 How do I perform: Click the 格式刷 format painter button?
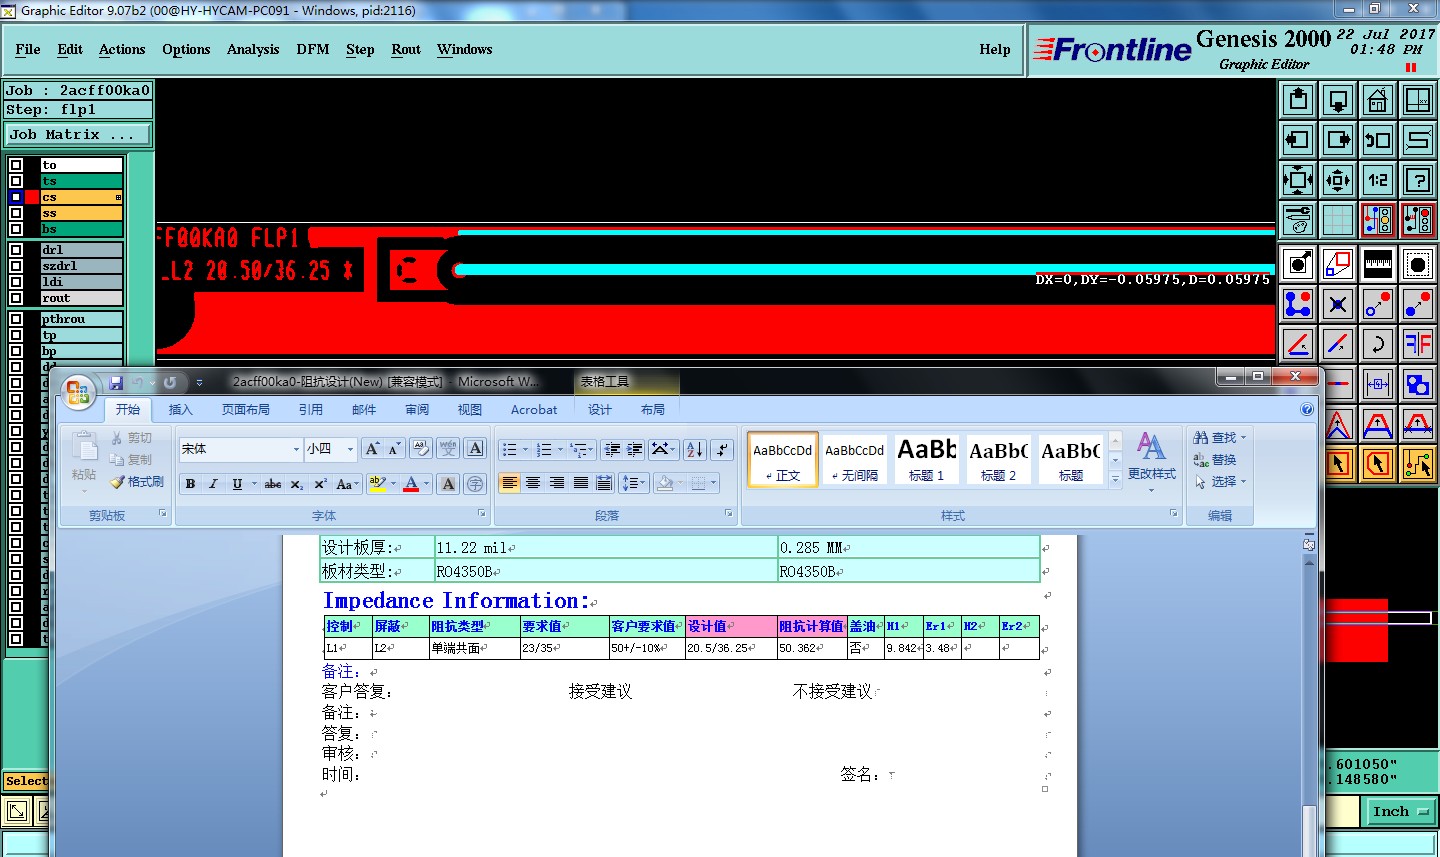coord(137,482)
